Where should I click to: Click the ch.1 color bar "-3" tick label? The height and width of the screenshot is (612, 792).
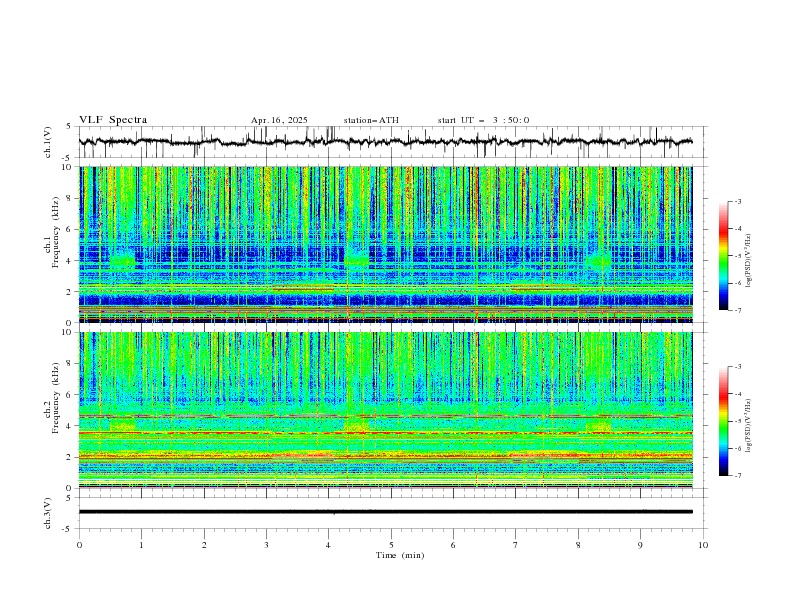click(738, 201)
